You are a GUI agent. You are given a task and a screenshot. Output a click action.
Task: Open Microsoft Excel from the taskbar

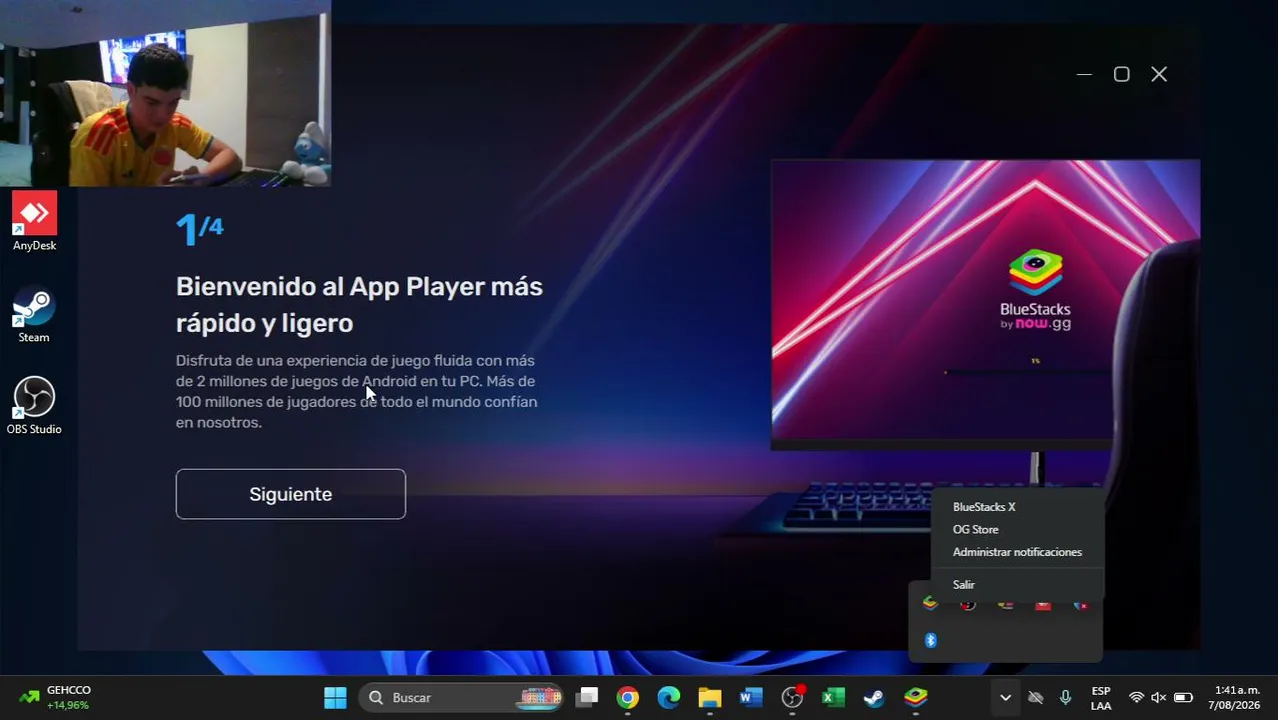(x=833, y=697)
